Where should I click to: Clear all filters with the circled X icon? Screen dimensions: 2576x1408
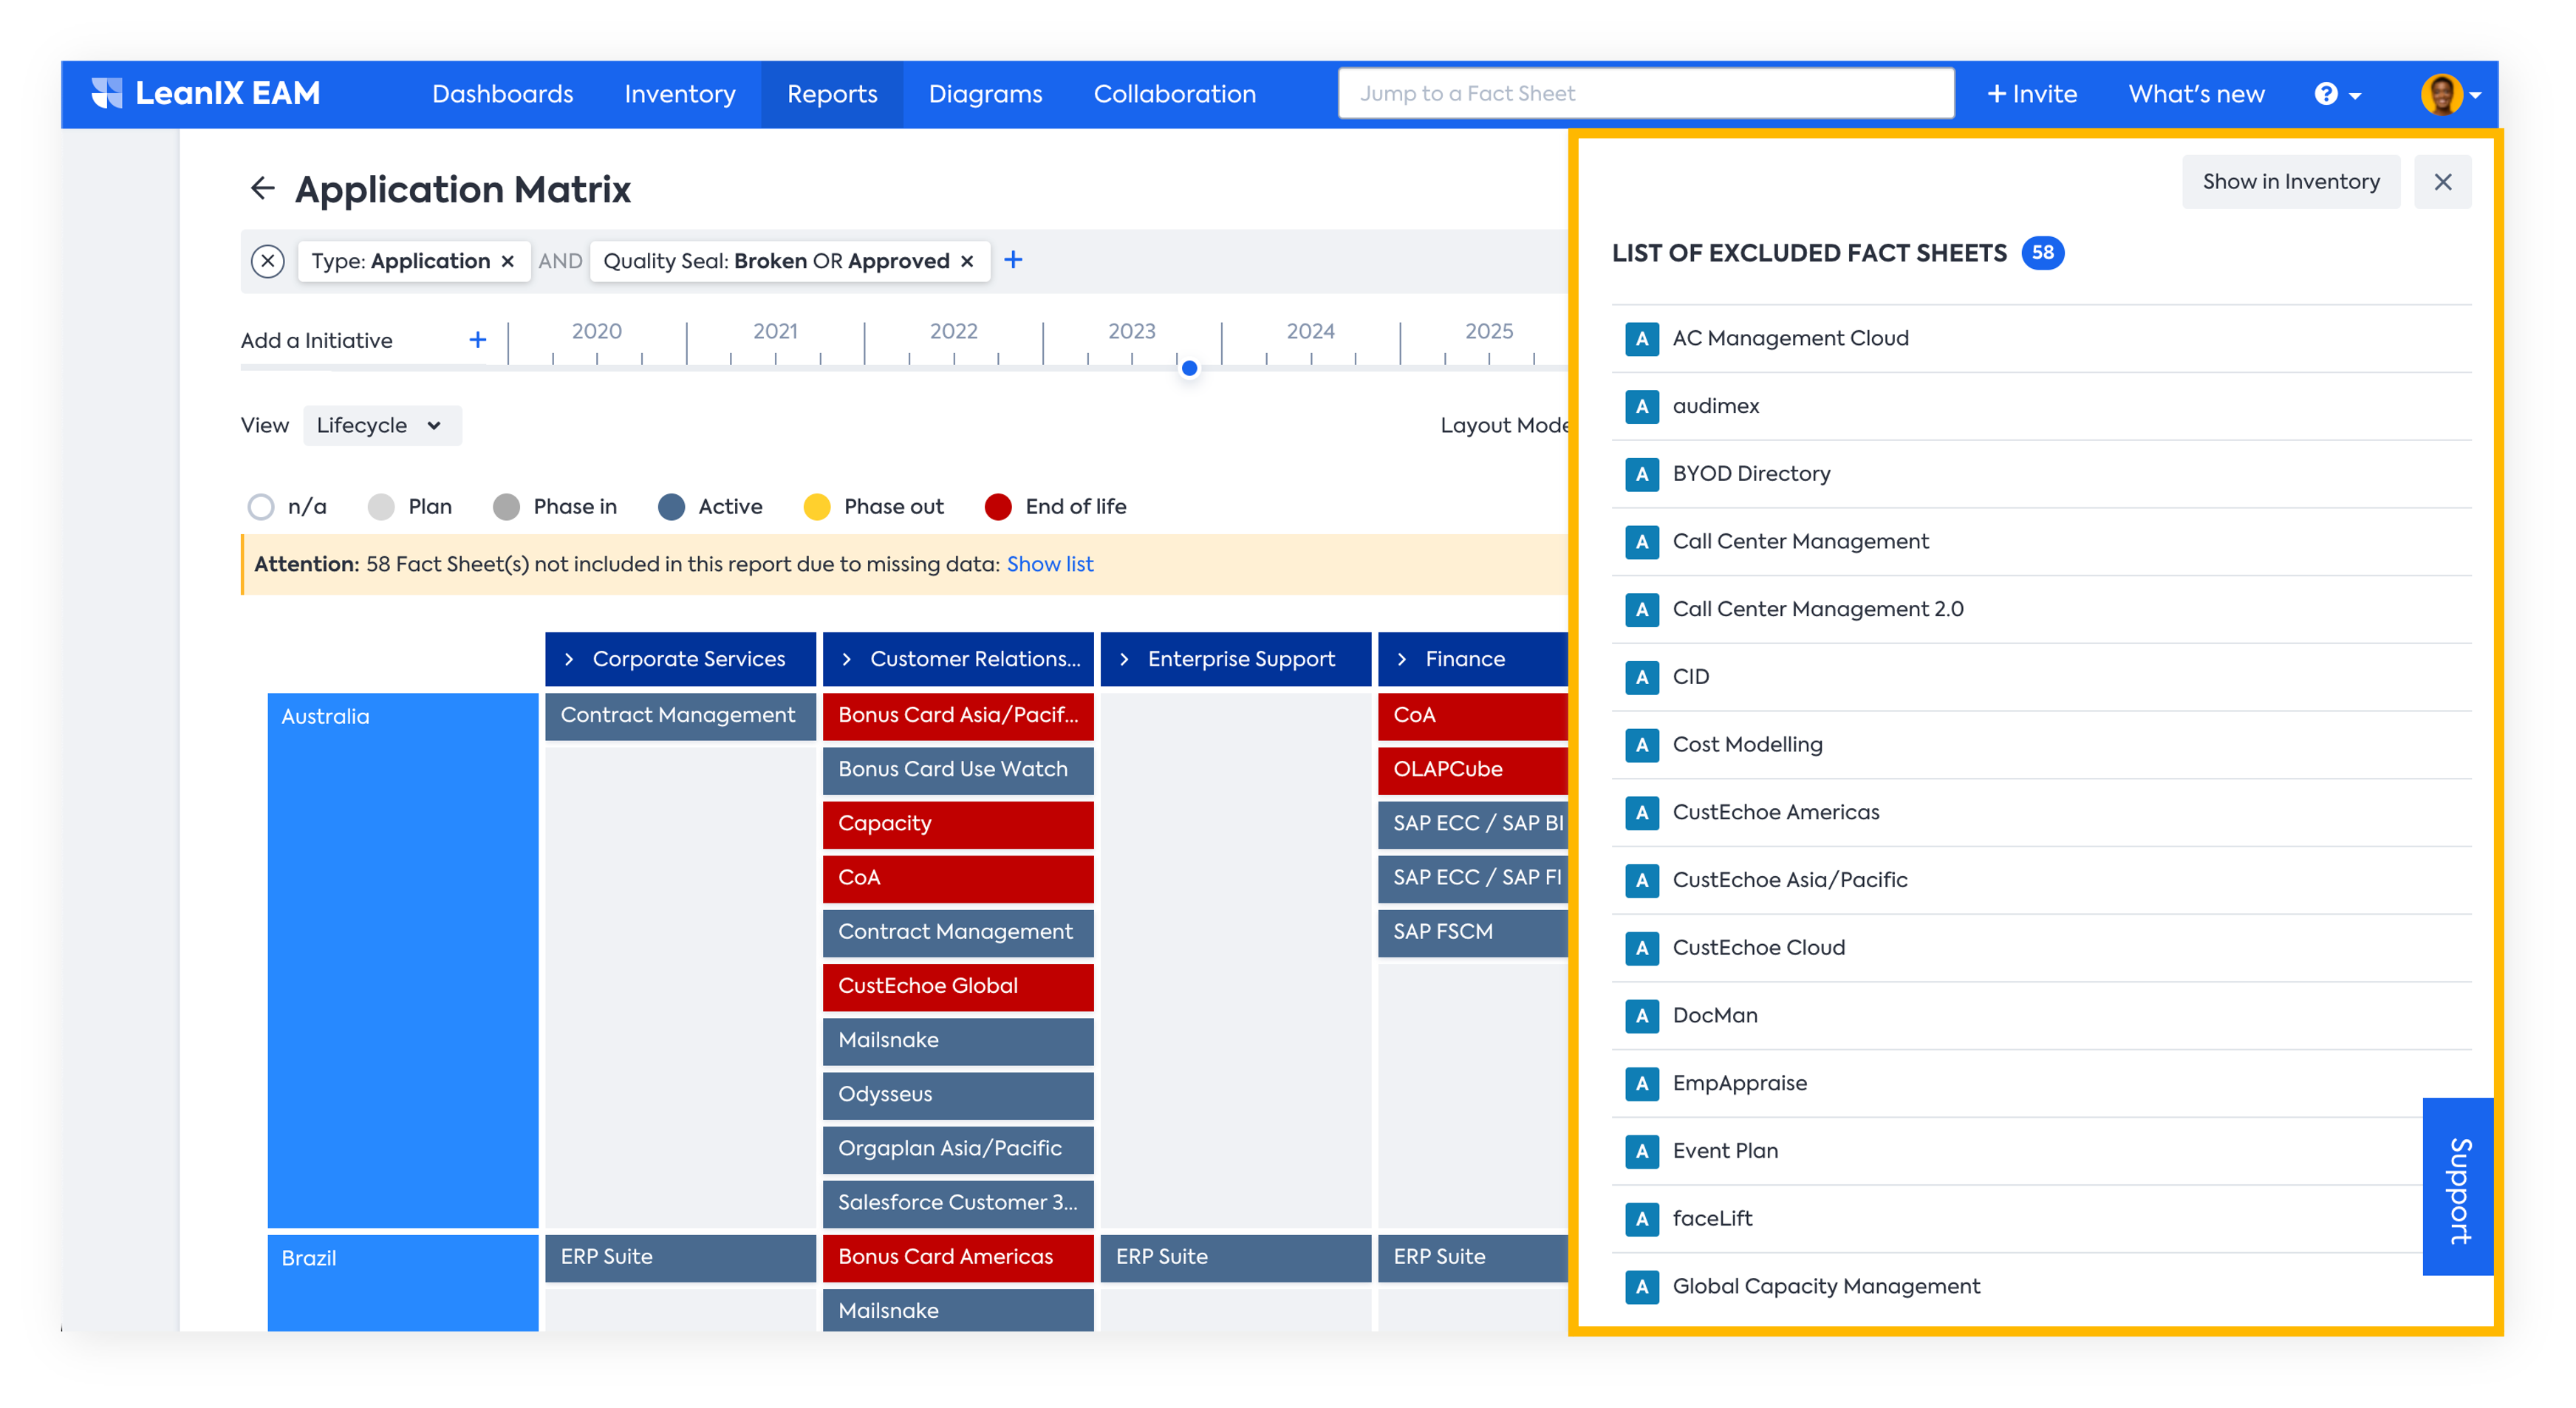pos(267,261)
